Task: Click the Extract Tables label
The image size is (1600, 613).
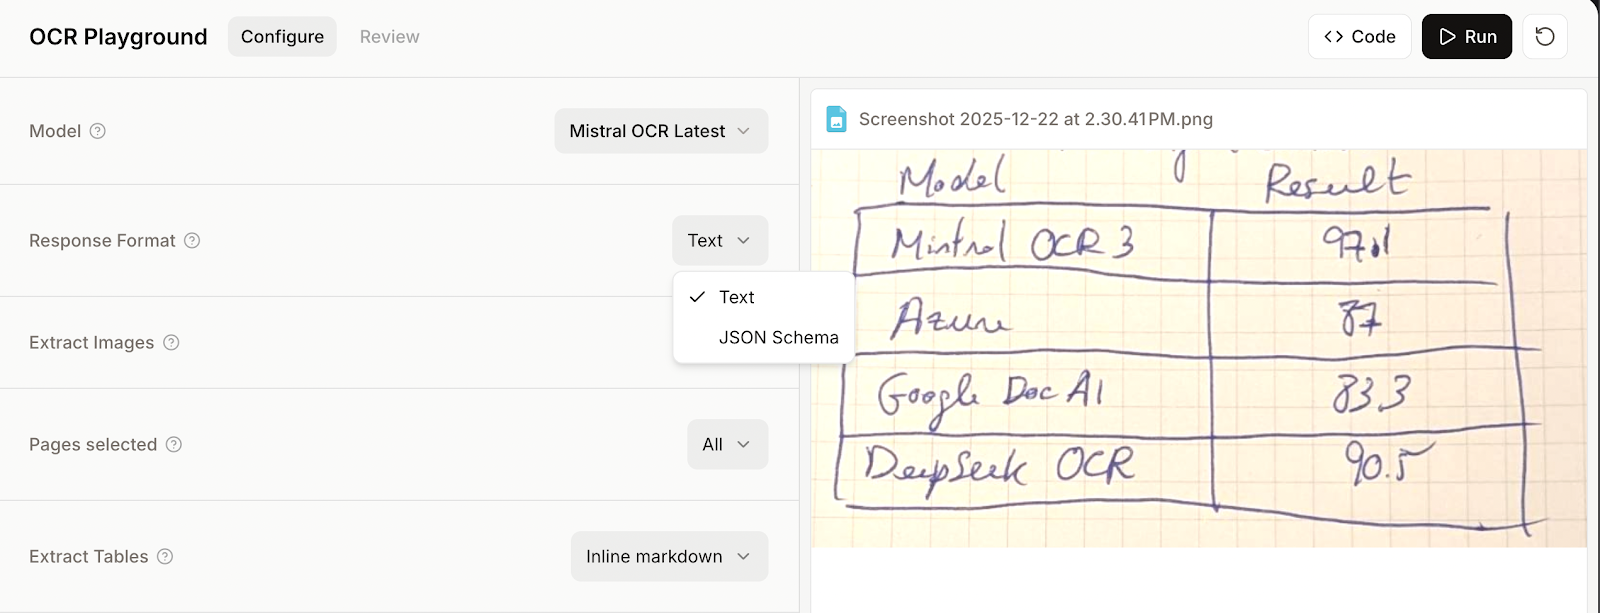Action: point(89,556)
